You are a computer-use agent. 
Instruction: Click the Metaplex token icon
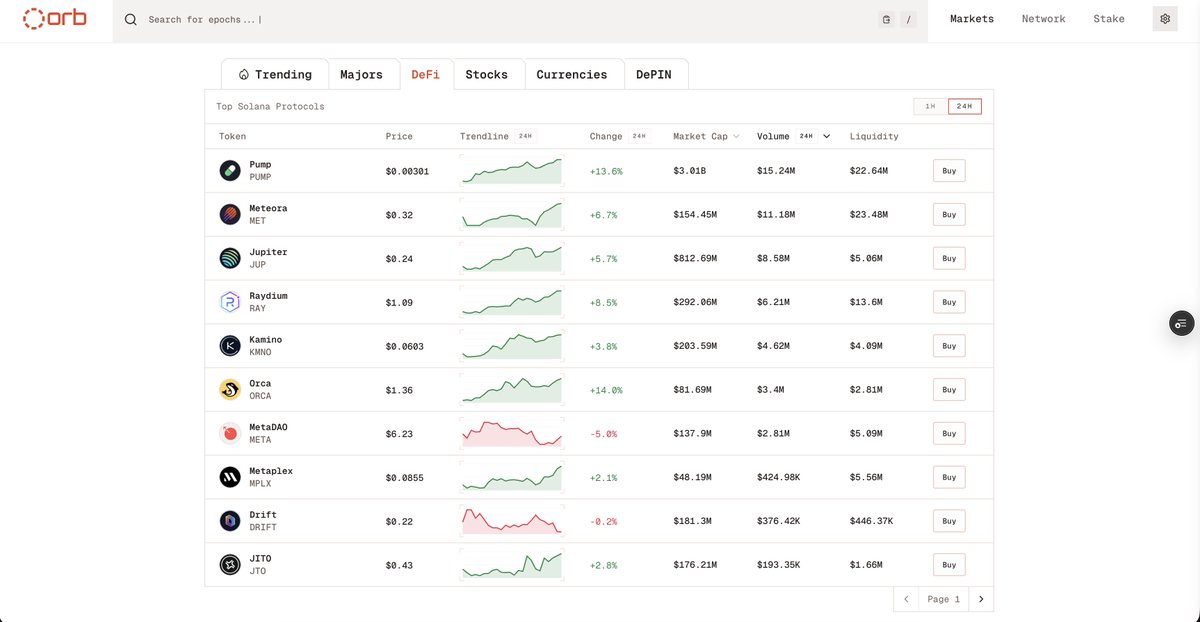point(230,477)
